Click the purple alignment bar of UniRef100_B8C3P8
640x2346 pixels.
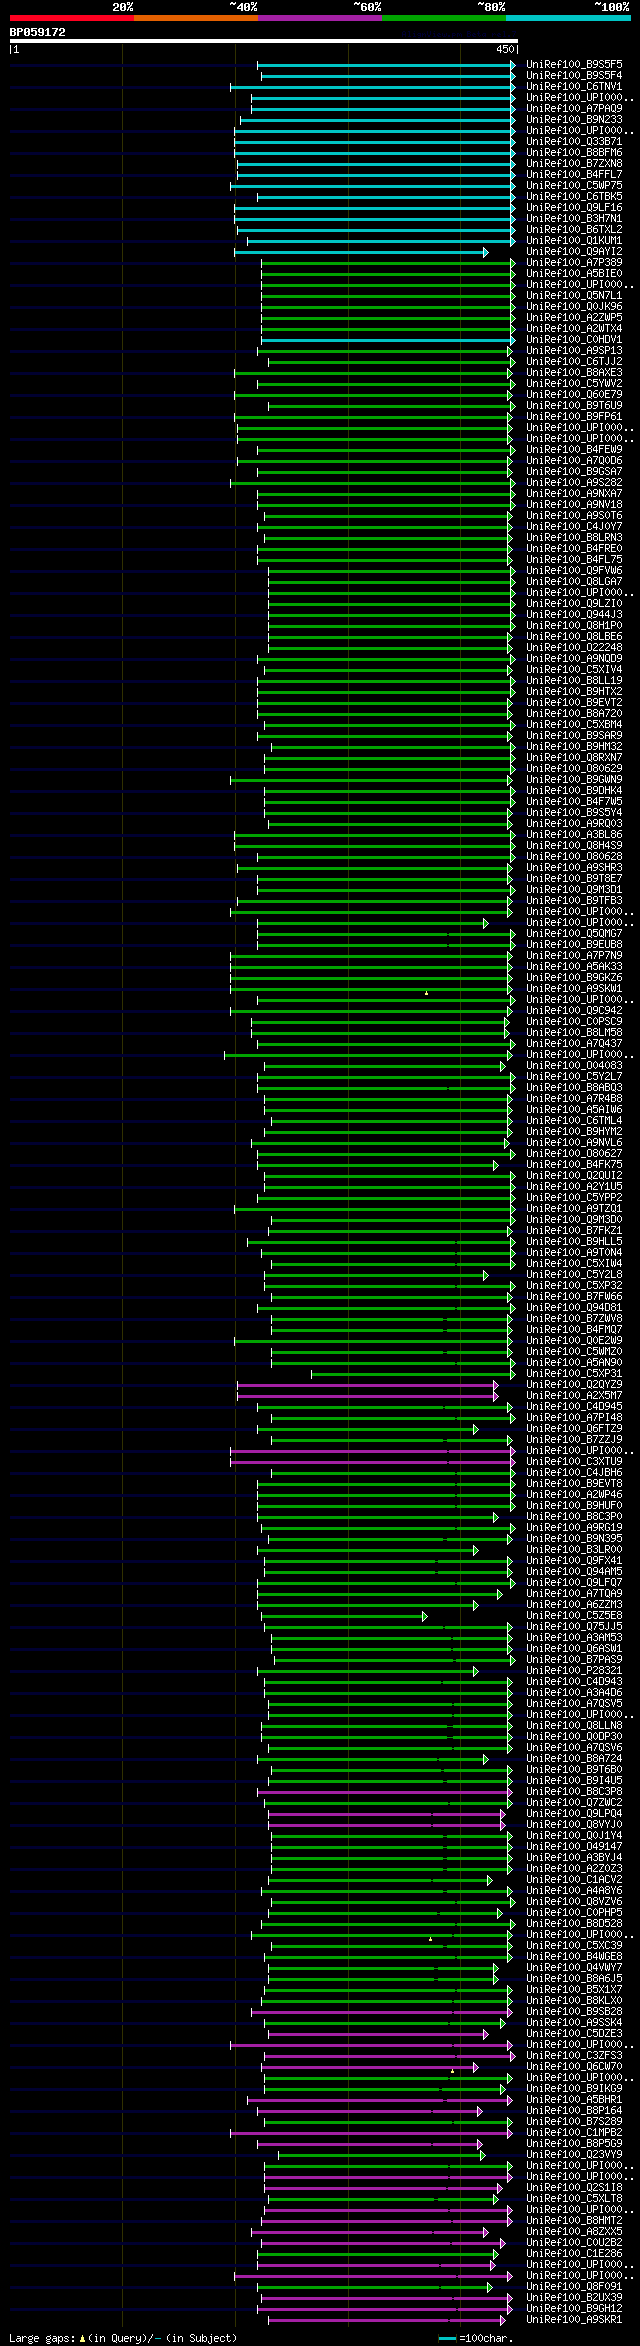click(385, 1792)
